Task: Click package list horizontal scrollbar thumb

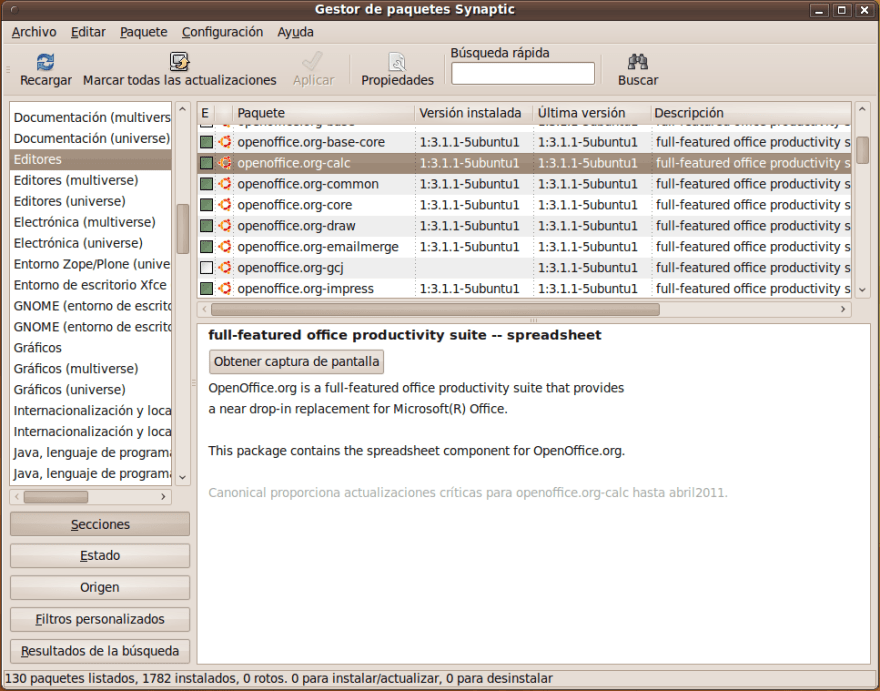Action: click(435, 309)
